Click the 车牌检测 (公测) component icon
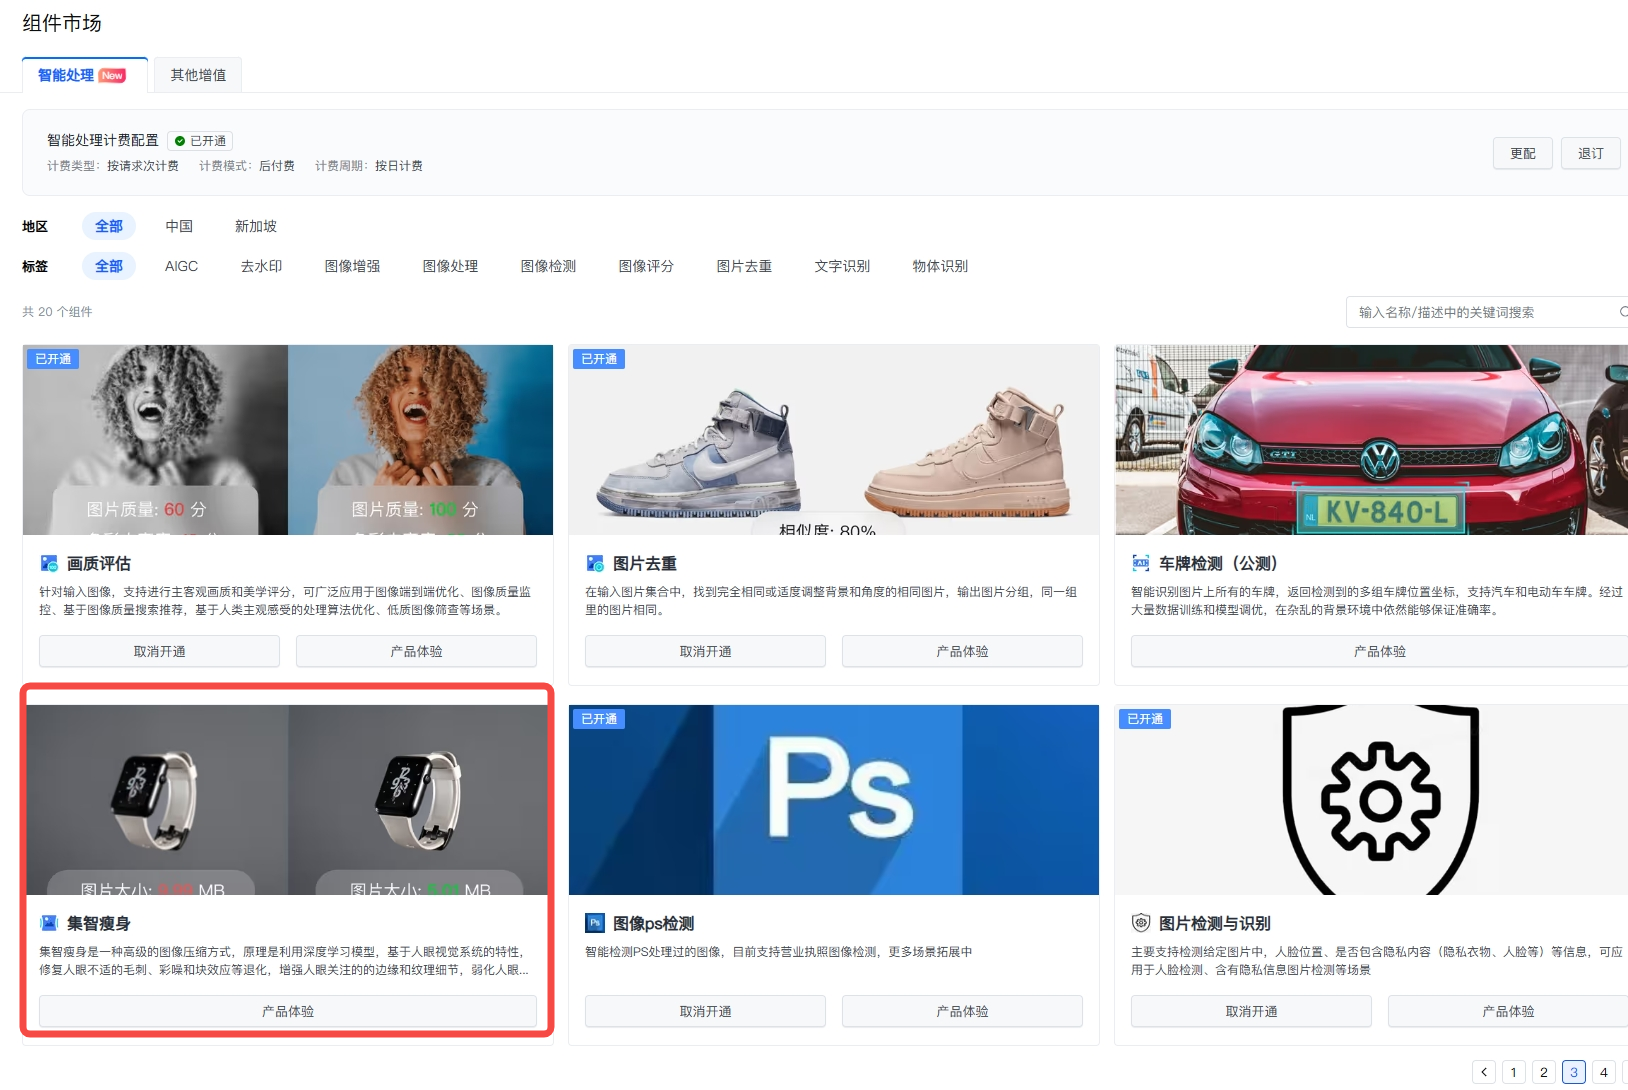The image size is (1628, 1090). pos(1141,563)
